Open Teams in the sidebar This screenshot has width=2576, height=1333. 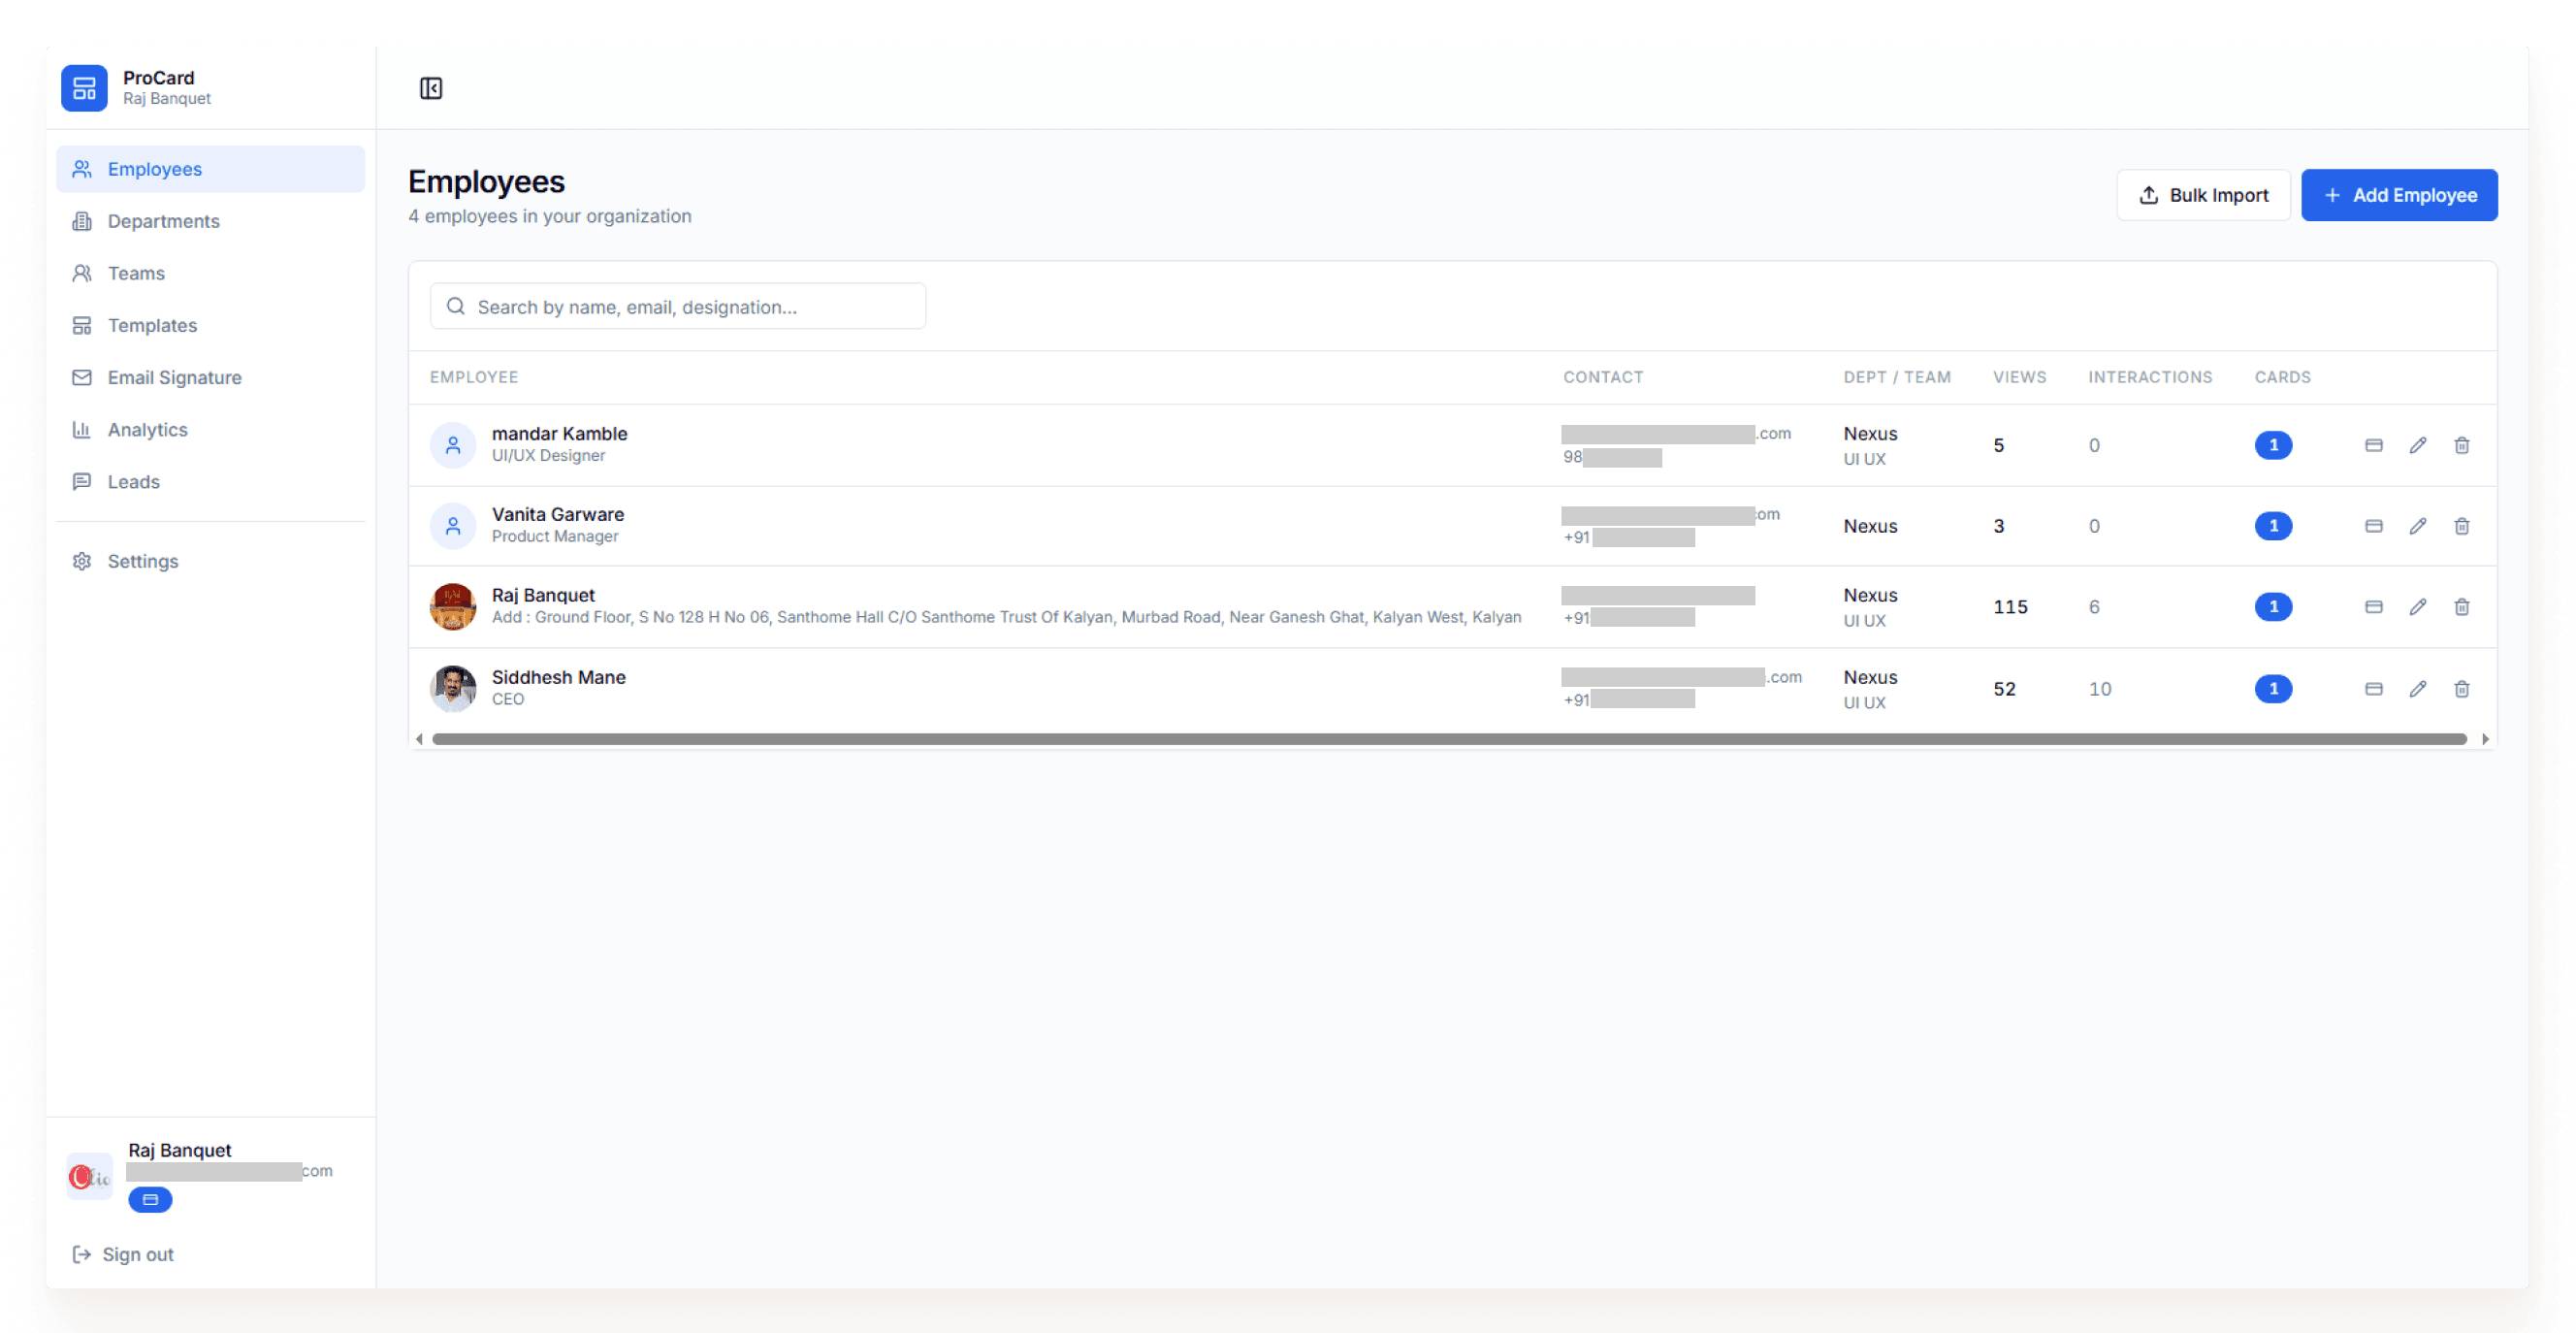[210, 273]
